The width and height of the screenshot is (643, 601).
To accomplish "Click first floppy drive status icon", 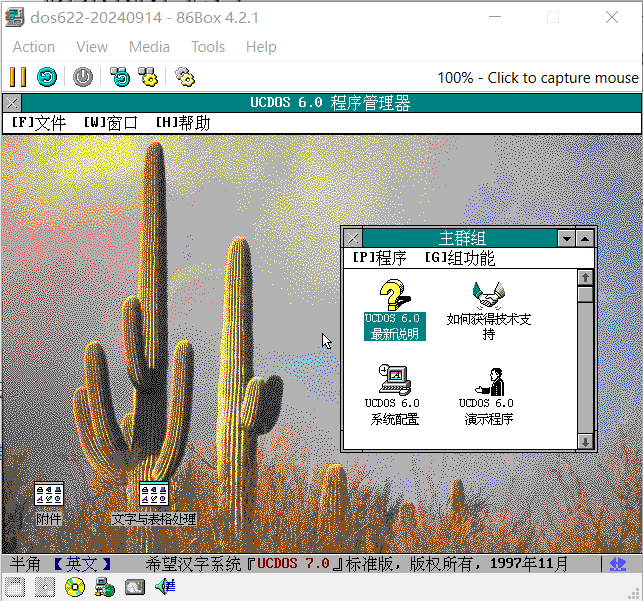I will (x=15, y=587).
